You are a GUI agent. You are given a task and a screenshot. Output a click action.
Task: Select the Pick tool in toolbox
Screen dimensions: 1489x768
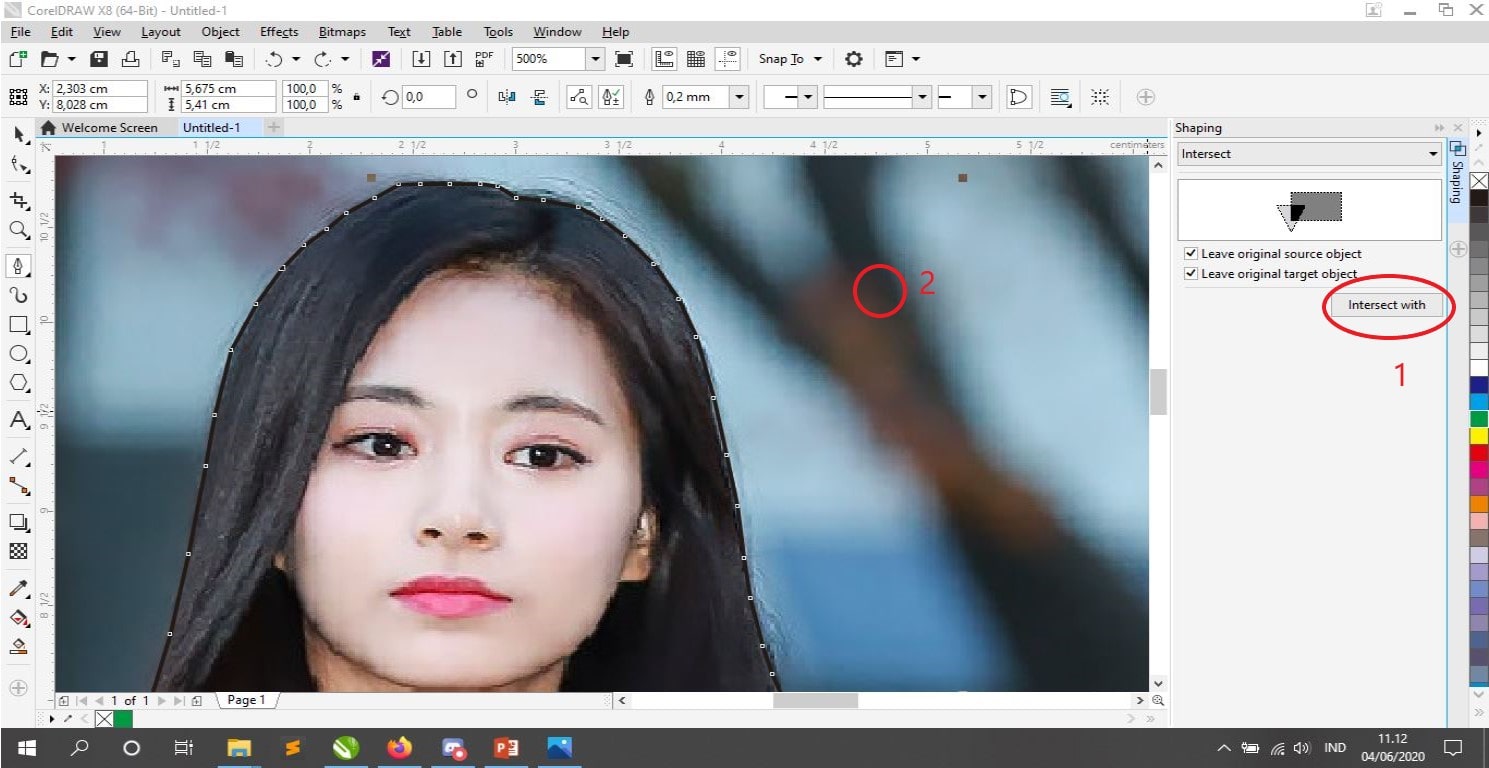pyautogui.click(x=18, y=135)
